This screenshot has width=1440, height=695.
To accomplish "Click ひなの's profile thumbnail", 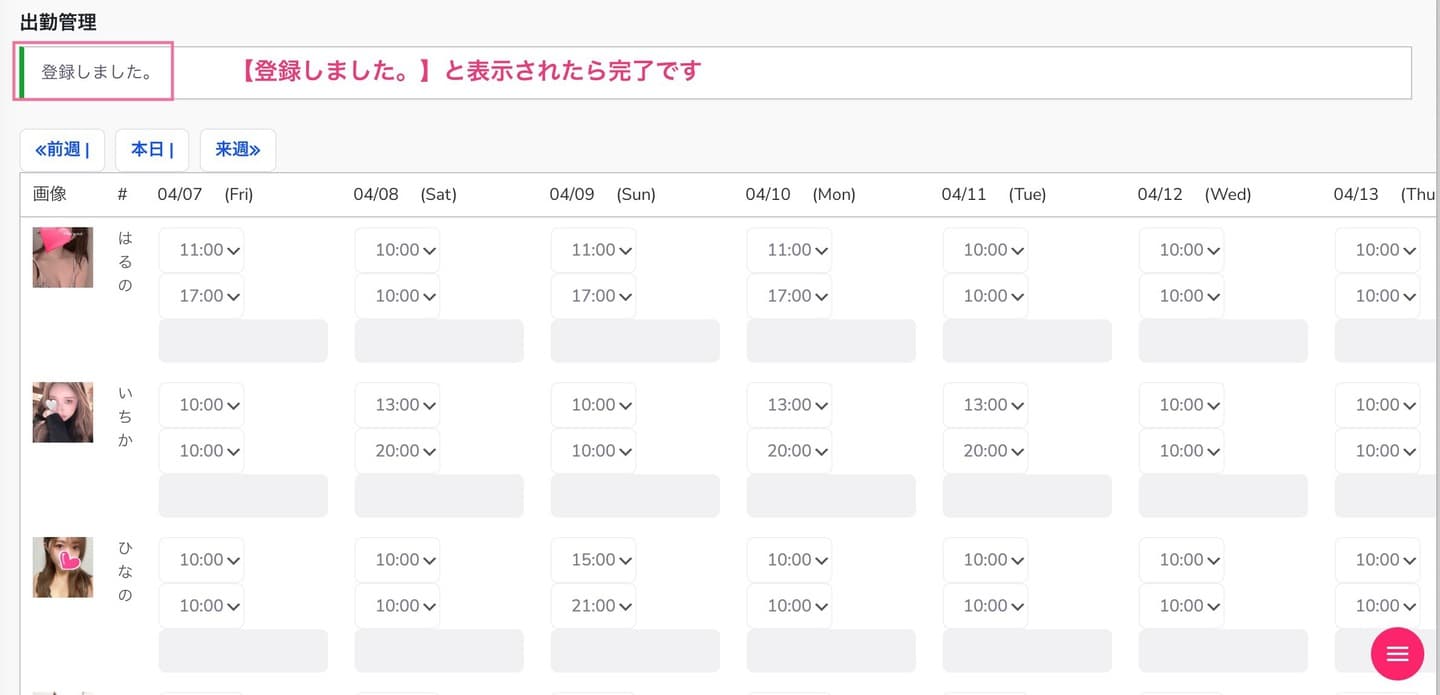I will (62, 567).
